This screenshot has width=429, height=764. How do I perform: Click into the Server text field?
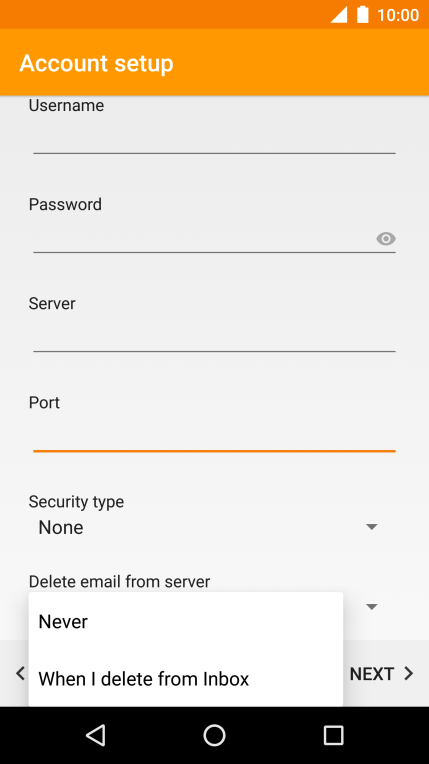point(214,335)
